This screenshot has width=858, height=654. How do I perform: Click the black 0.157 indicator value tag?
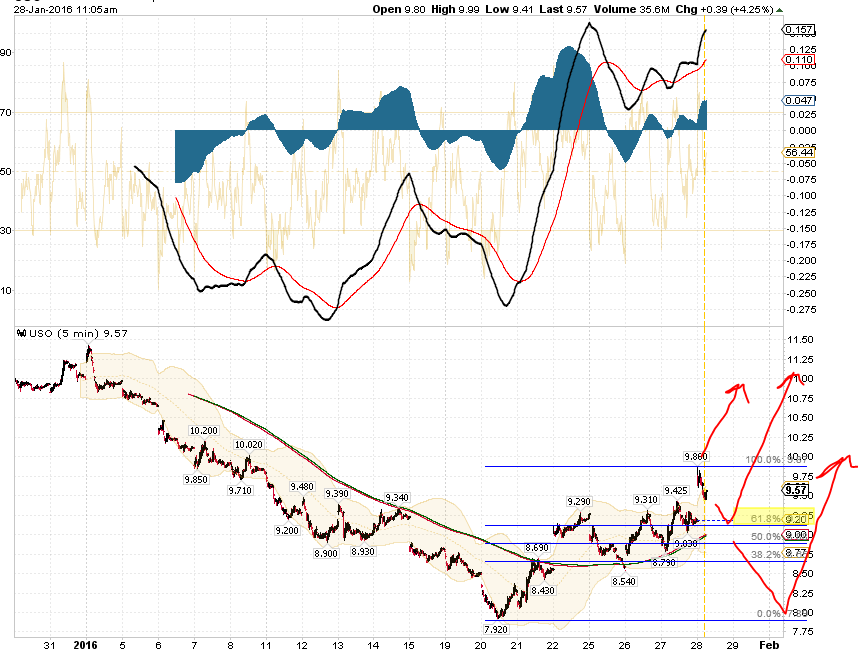pyautogui.click(x=799, y=30)
